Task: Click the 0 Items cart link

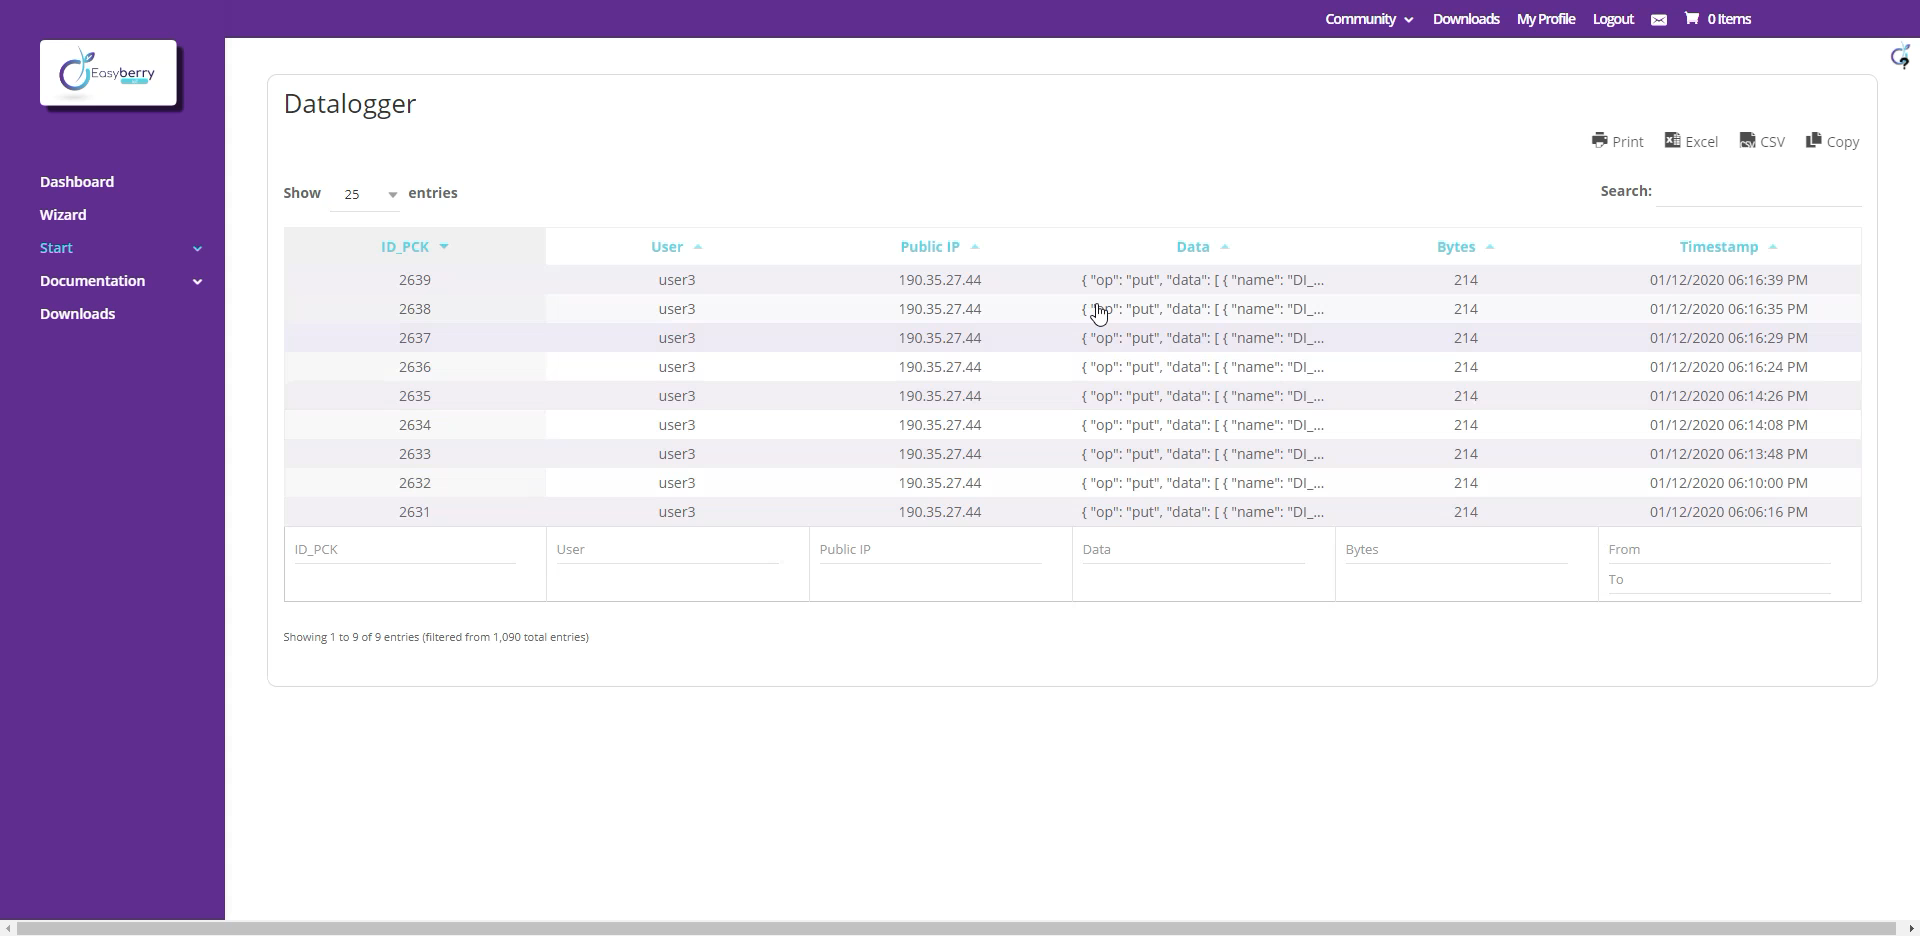Action: click(1729, 19)
